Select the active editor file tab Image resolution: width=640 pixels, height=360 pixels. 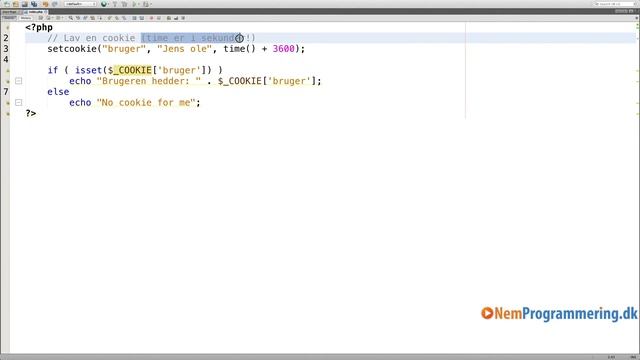tap(35, 12)
